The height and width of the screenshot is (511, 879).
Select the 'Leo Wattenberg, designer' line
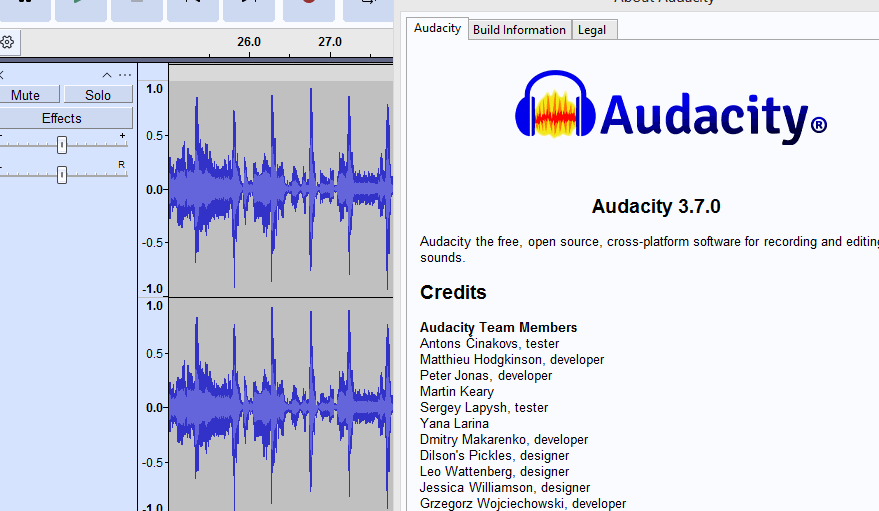click(x=494, y=471)
